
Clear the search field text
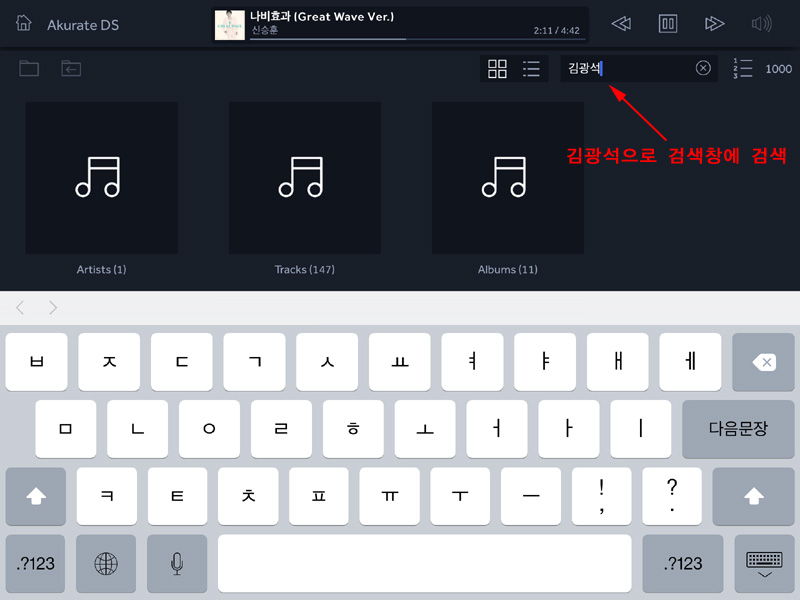703,68
